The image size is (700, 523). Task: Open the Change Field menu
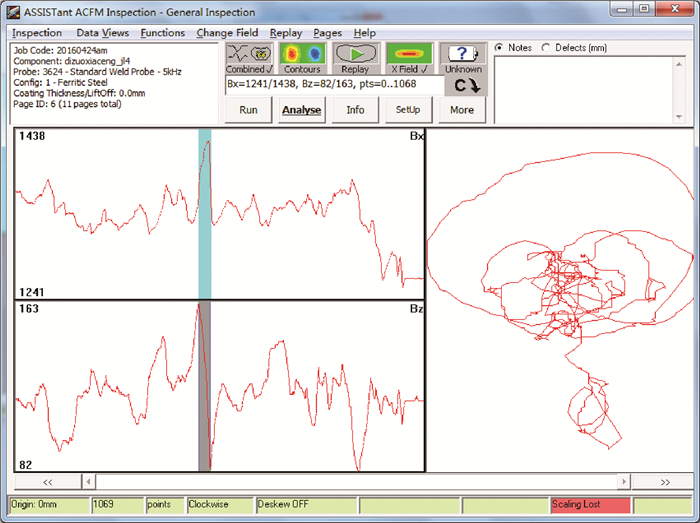click(x=227, y=33)
